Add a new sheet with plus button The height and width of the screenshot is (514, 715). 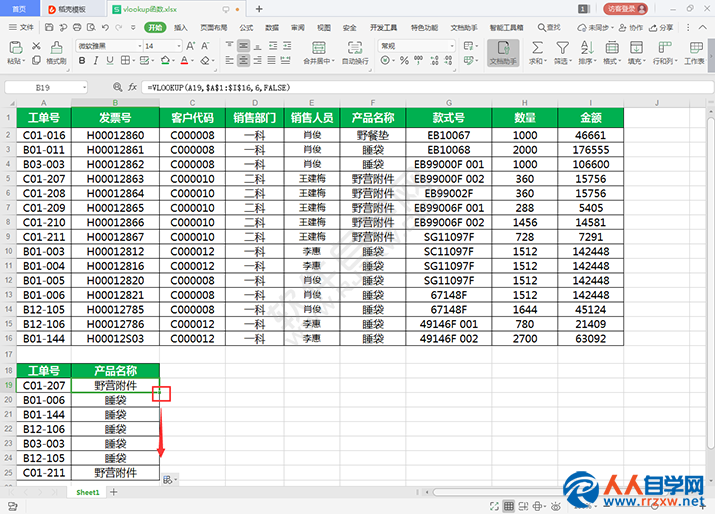coord(114,492)
